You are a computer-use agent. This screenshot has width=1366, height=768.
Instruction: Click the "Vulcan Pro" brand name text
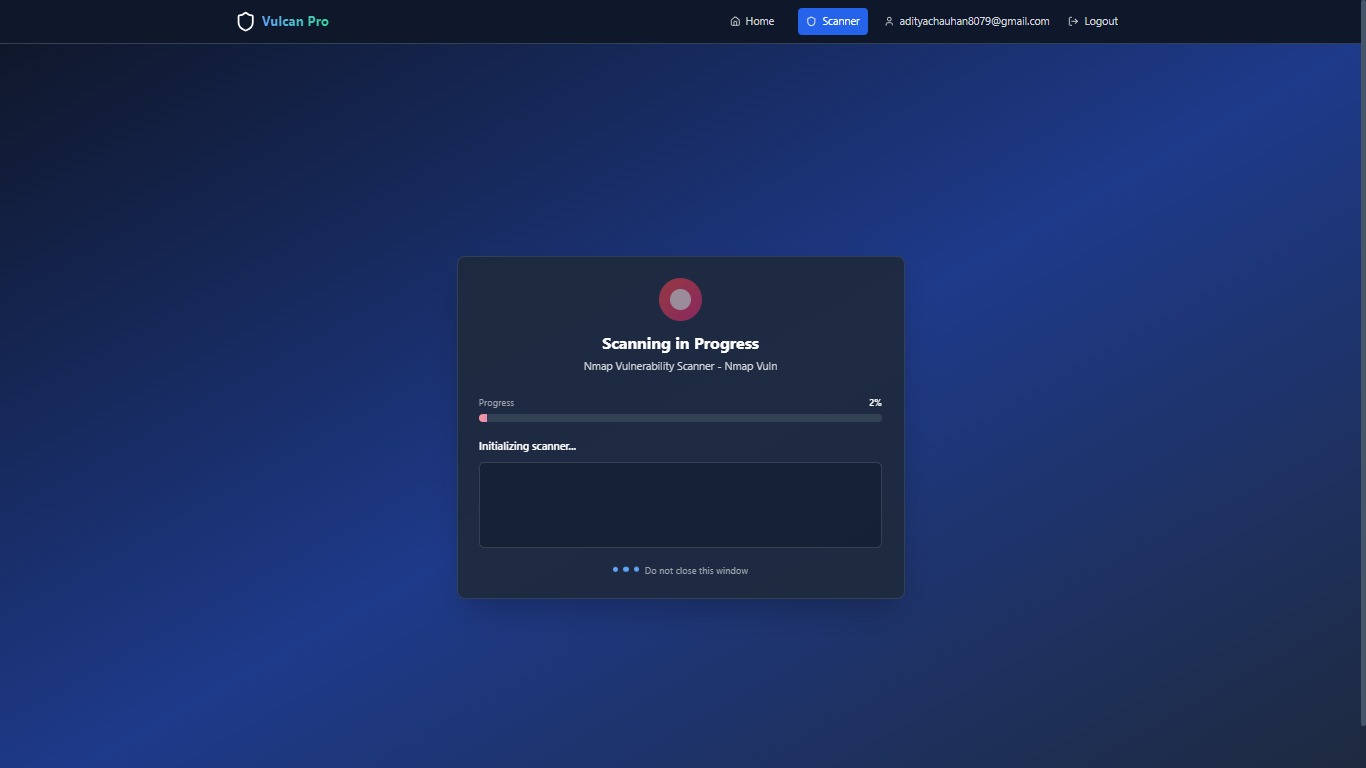295,21
